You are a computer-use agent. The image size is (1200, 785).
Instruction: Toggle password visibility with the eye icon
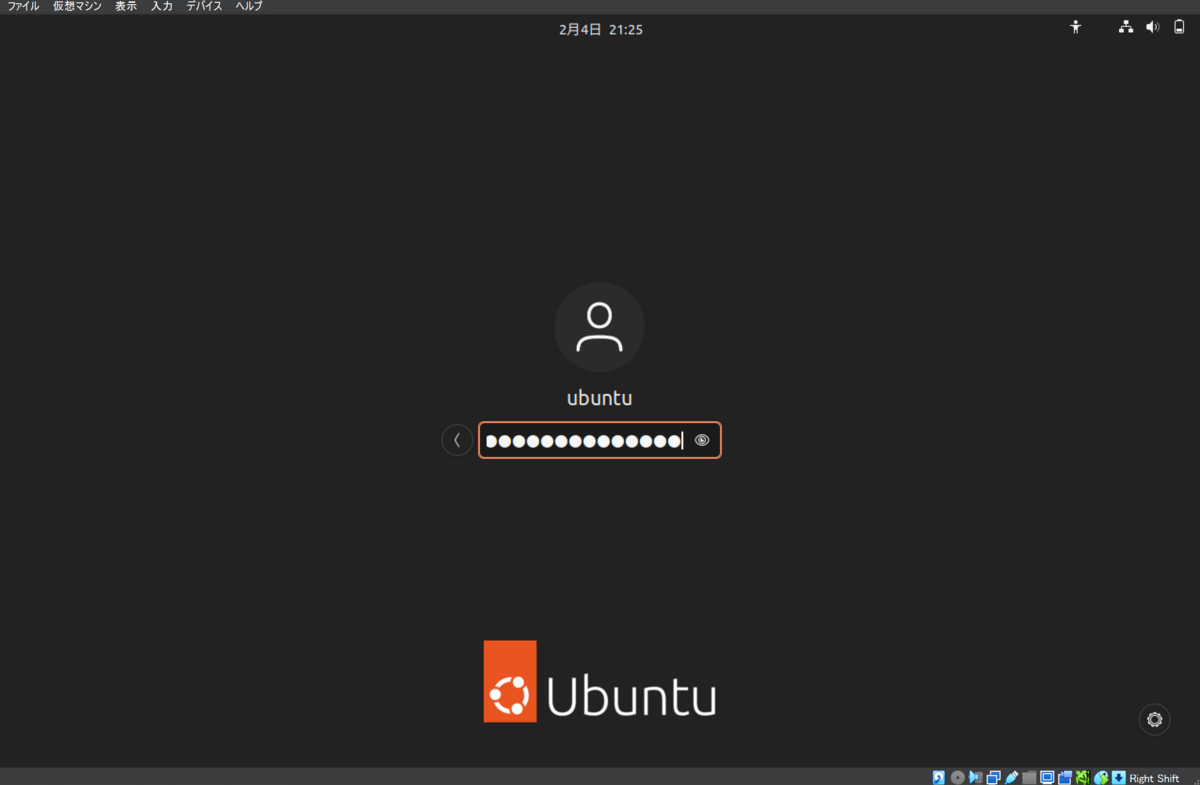tap(702, 440)
